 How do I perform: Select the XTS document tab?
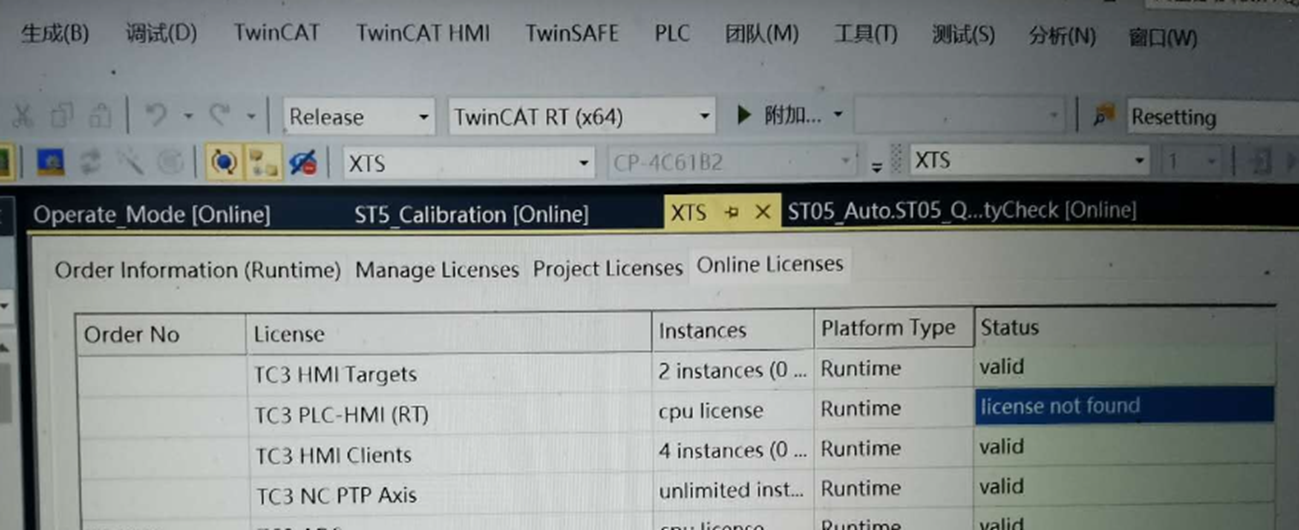pyautogui.click(x=688, y=213)
